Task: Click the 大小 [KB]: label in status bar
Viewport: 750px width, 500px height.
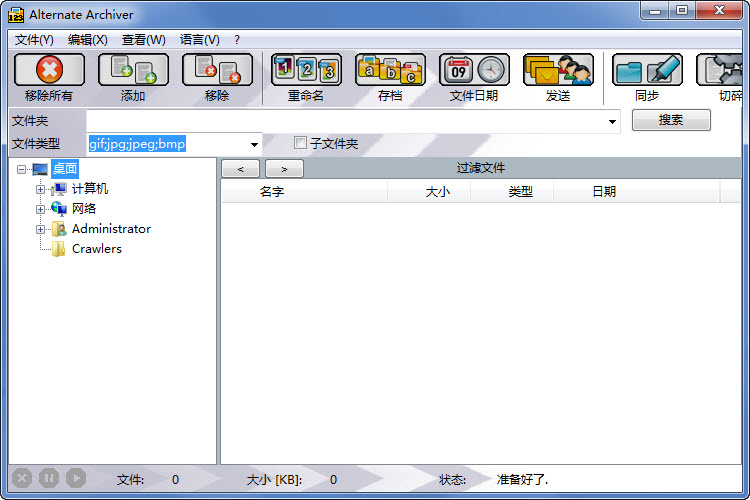Action: 275,479
